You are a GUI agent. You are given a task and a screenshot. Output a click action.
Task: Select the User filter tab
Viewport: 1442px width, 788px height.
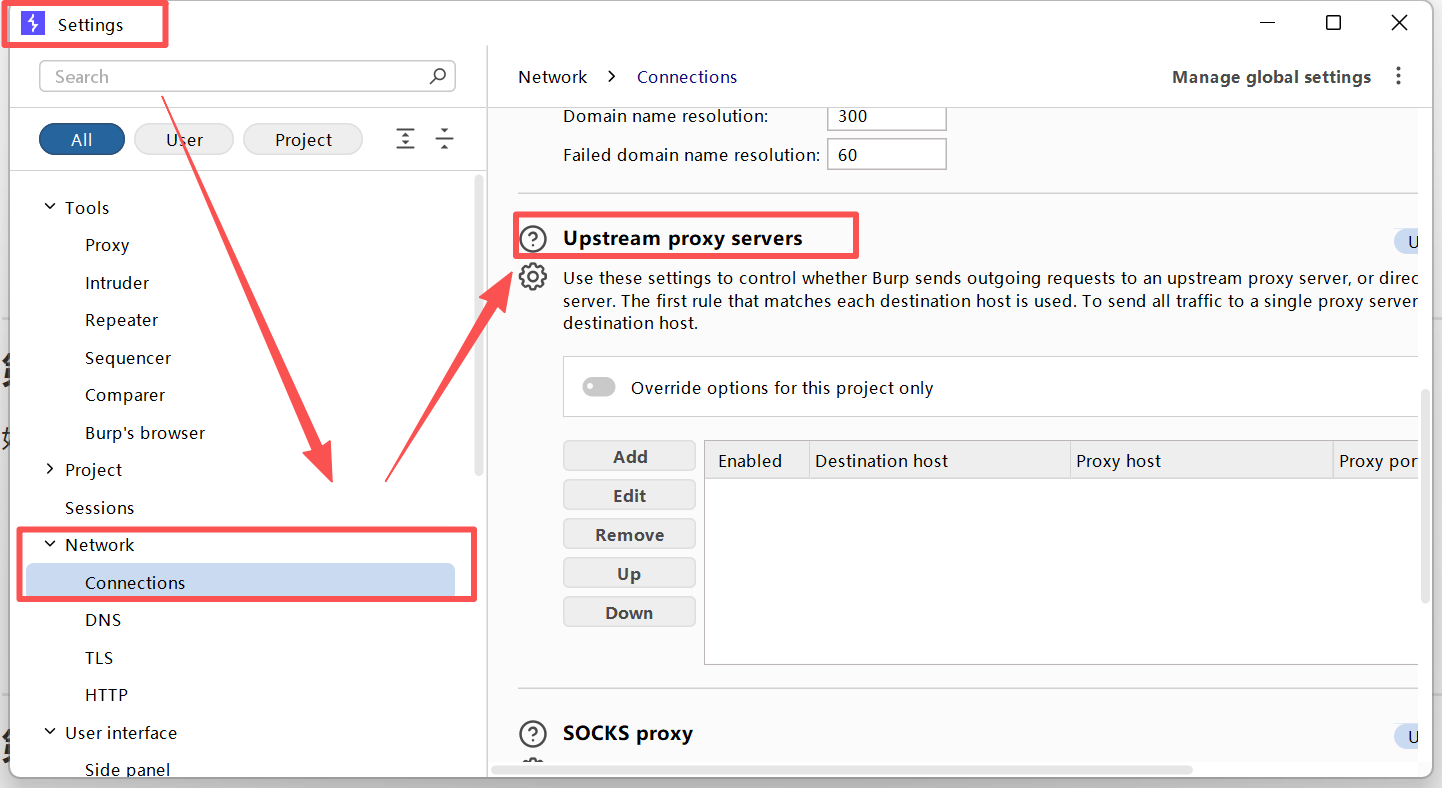tap(184, 139)
